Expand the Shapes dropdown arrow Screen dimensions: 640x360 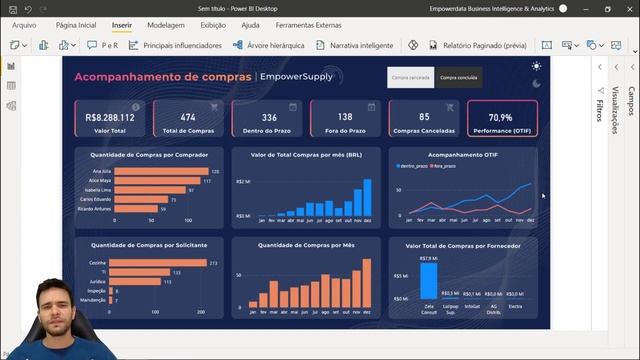(601, 46)
